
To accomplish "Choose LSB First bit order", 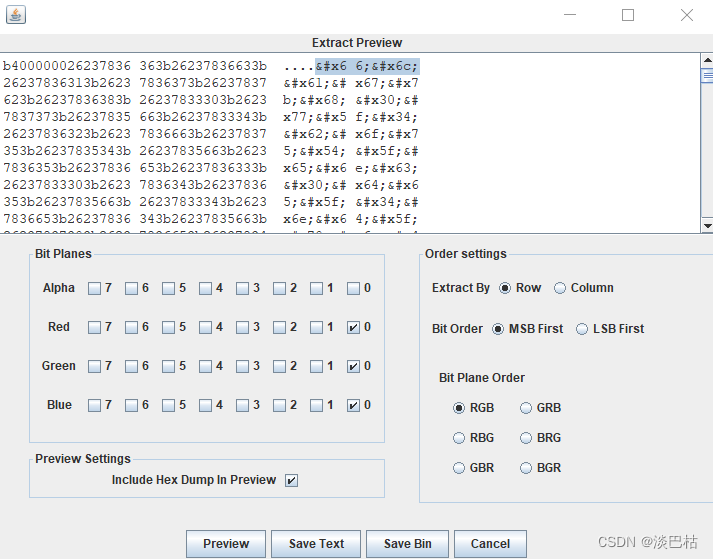I will [x=582, y=329].
